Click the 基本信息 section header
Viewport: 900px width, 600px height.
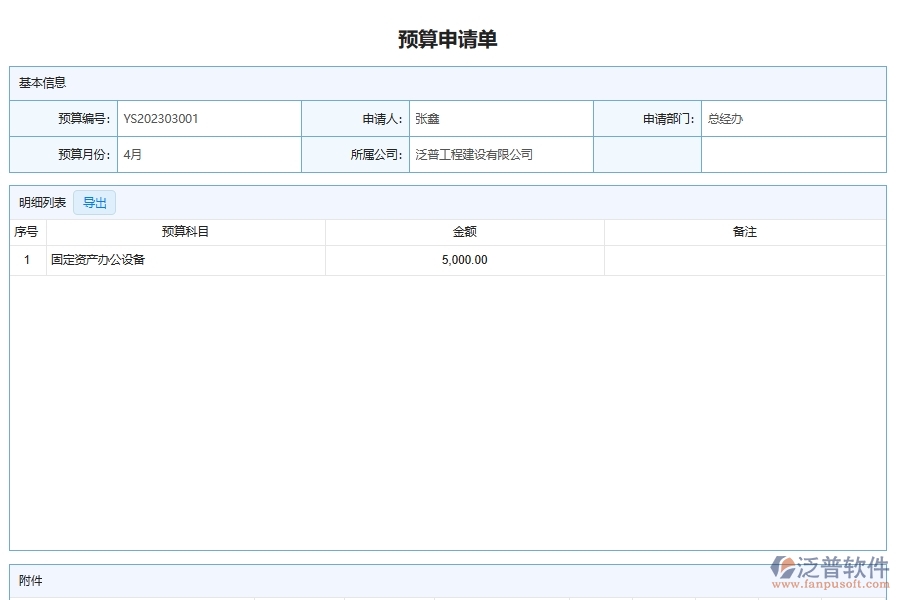coord(44,83)
